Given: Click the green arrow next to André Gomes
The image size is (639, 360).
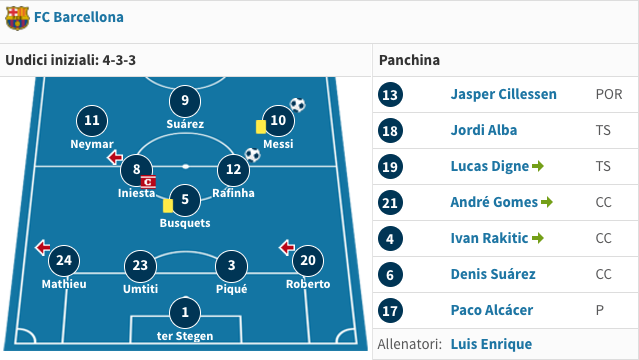Looking at the screenshot, I should coord(547,202).
